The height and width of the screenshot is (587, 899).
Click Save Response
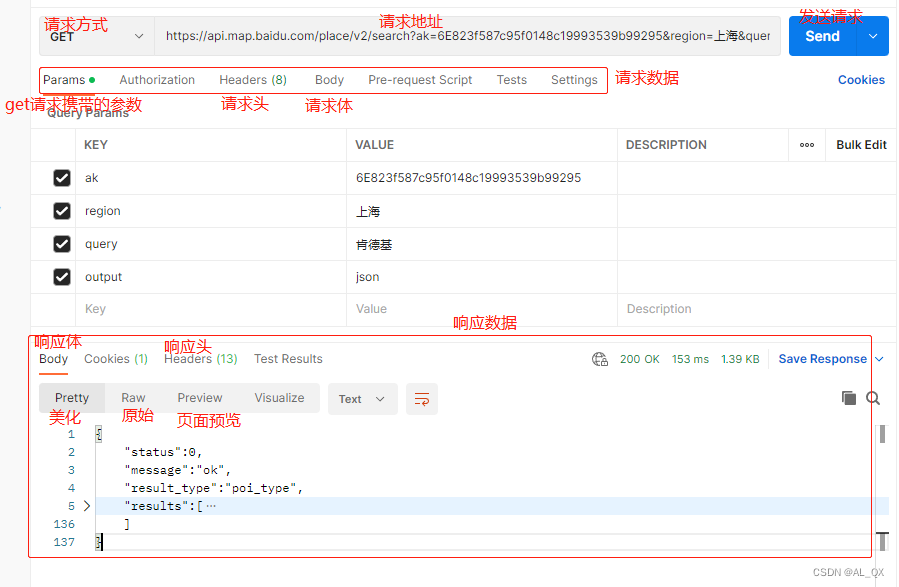tap(822, 359)
